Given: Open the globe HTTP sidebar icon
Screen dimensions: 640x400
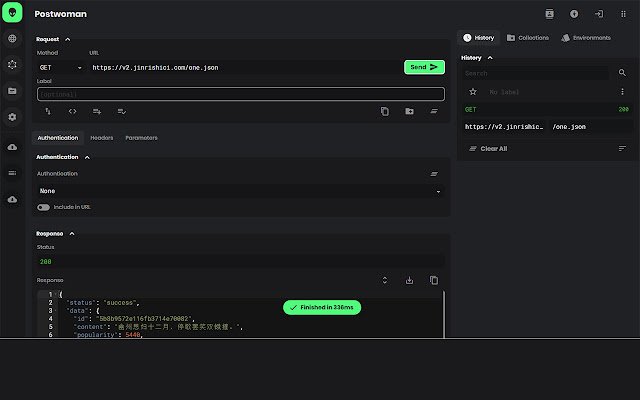Looking at the screenshot, I should pos(12,38).
